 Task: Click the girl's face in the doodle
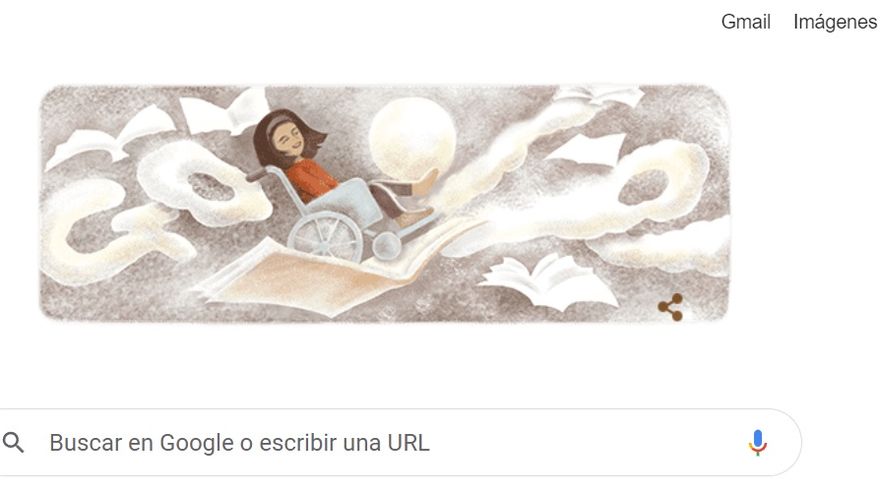pos(289,140)
